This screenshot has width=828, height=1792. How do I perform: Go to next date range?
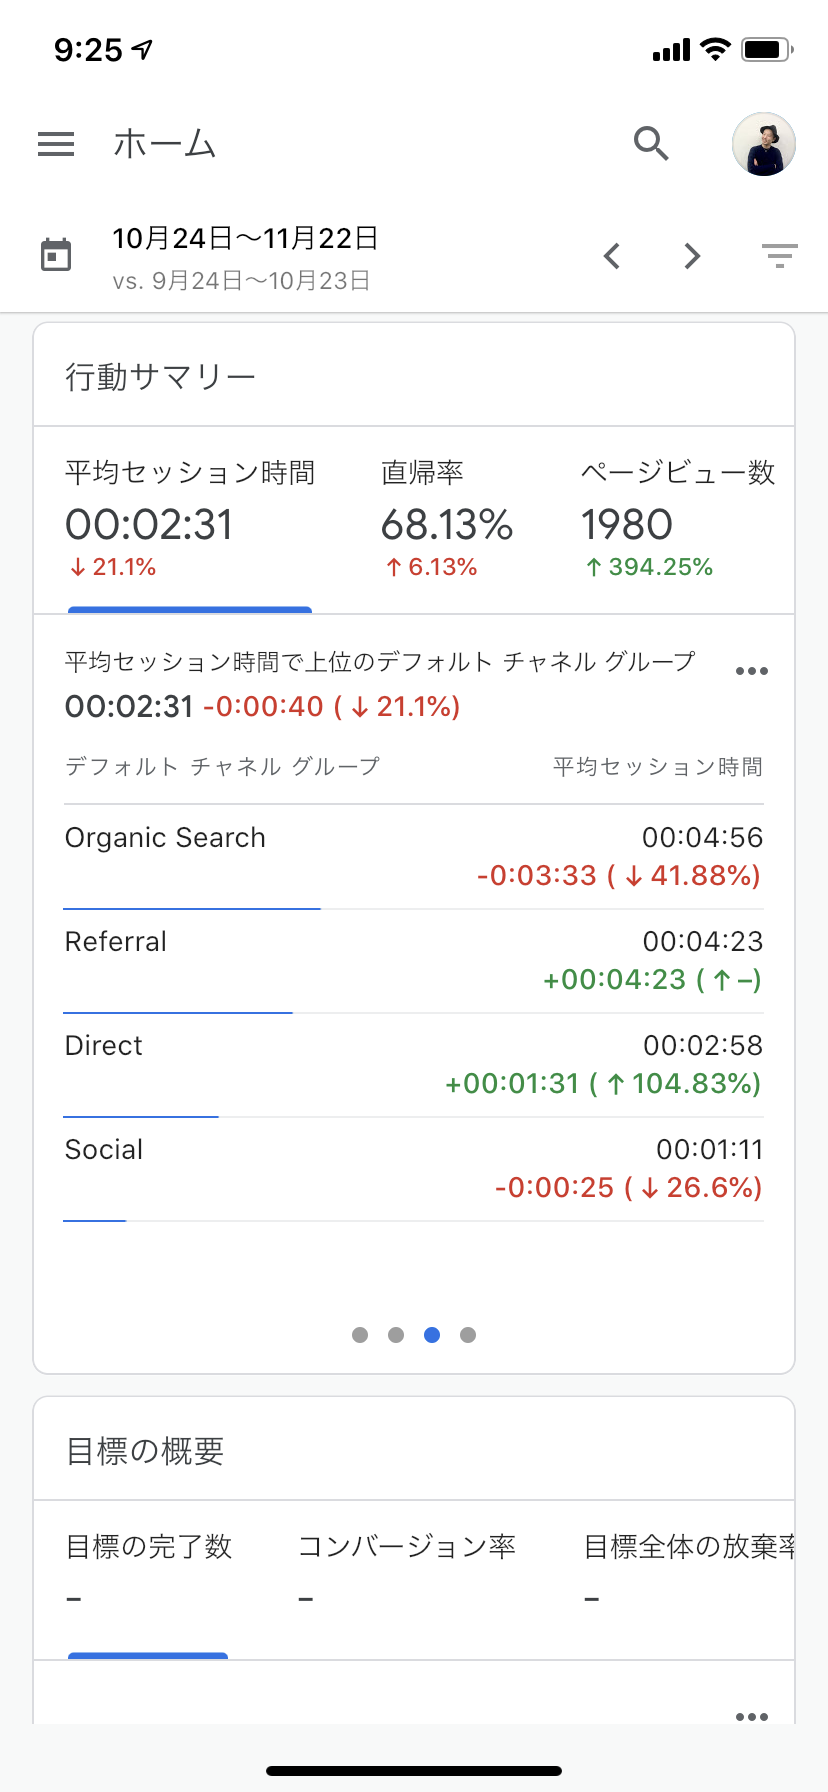pos(692,256)
